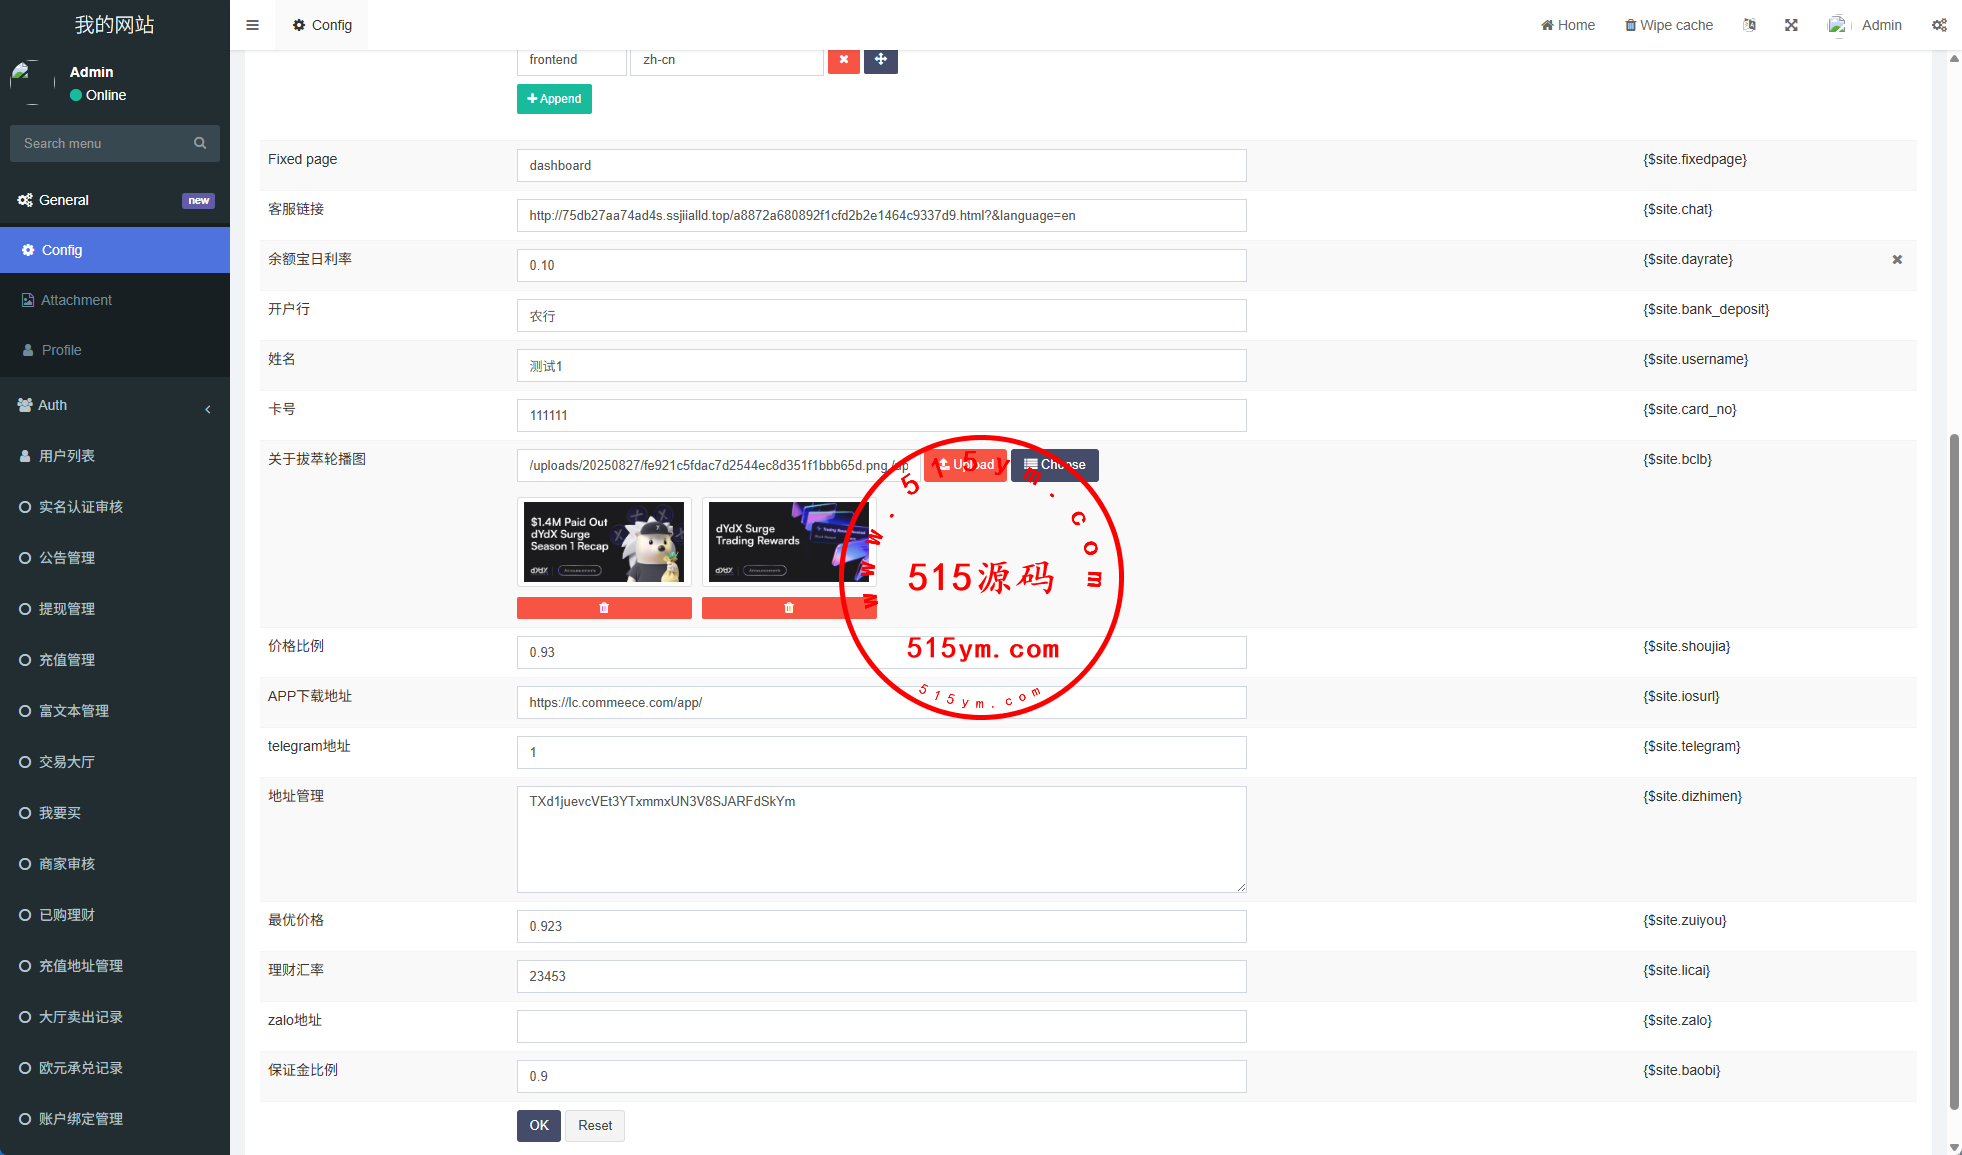1962x1155 pixels.
Task: Delete first carousel image via trash button
Action: click(604, 608)
